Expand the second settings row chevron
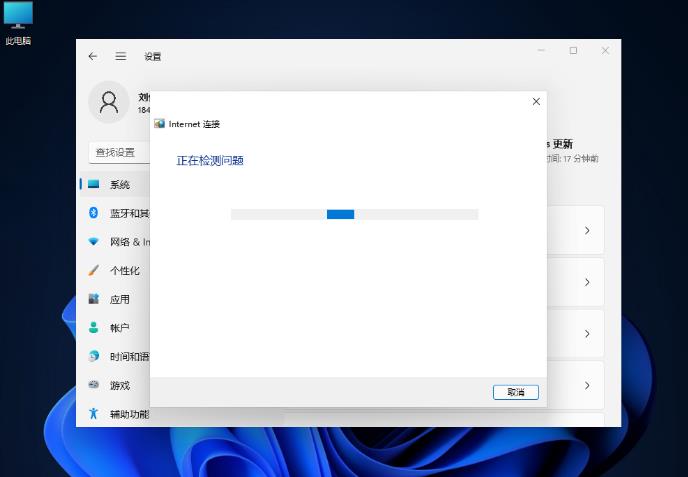The image size is (688, 477). coord(587,283)
